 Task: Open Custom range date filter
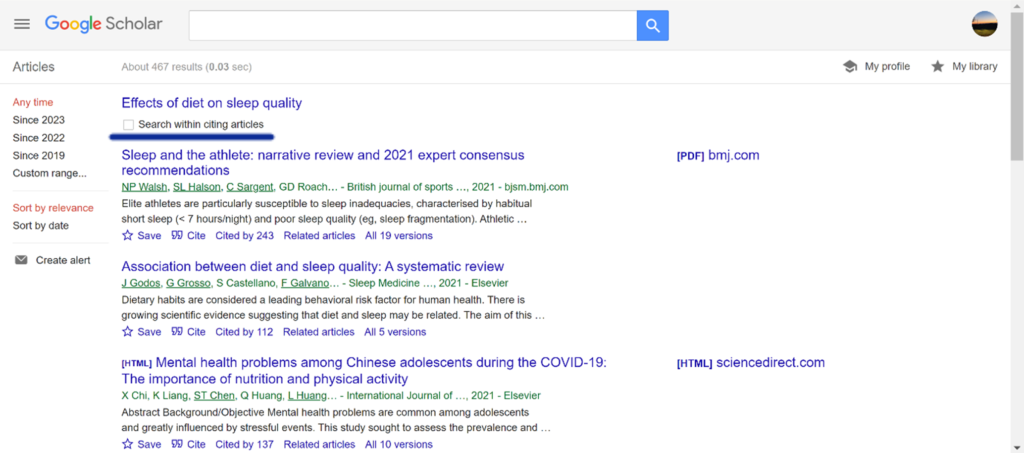pos(50,173)
